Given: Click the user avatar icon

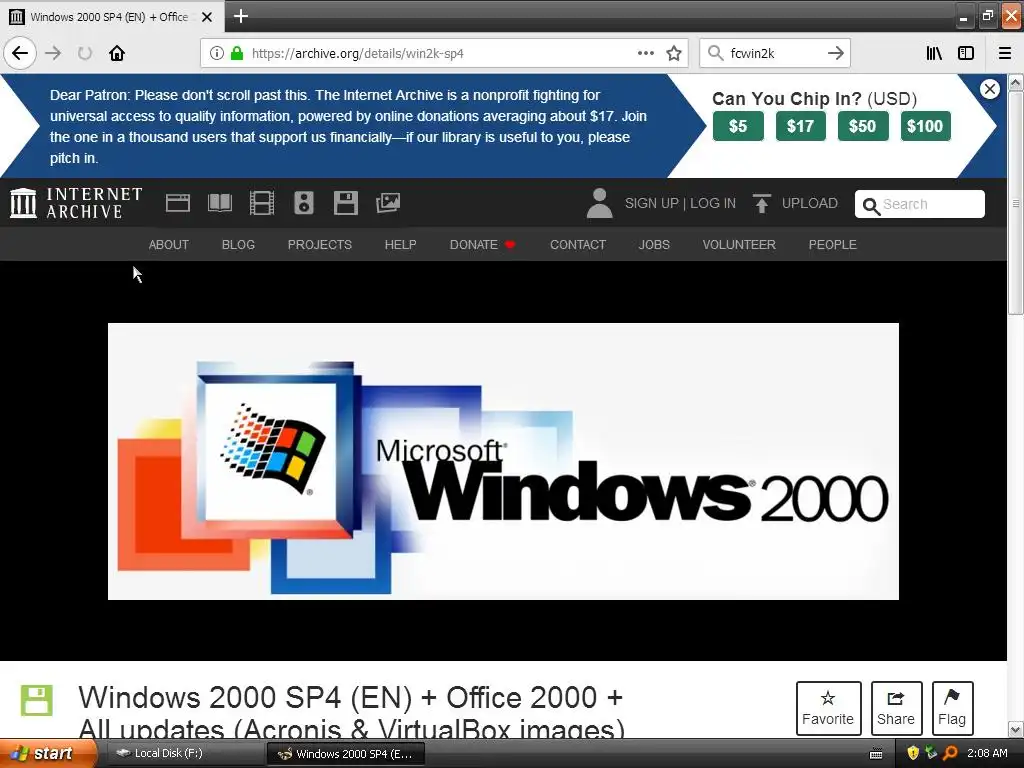Looking at the screenshot, I should pyautogui.click(x=599, y=203).
